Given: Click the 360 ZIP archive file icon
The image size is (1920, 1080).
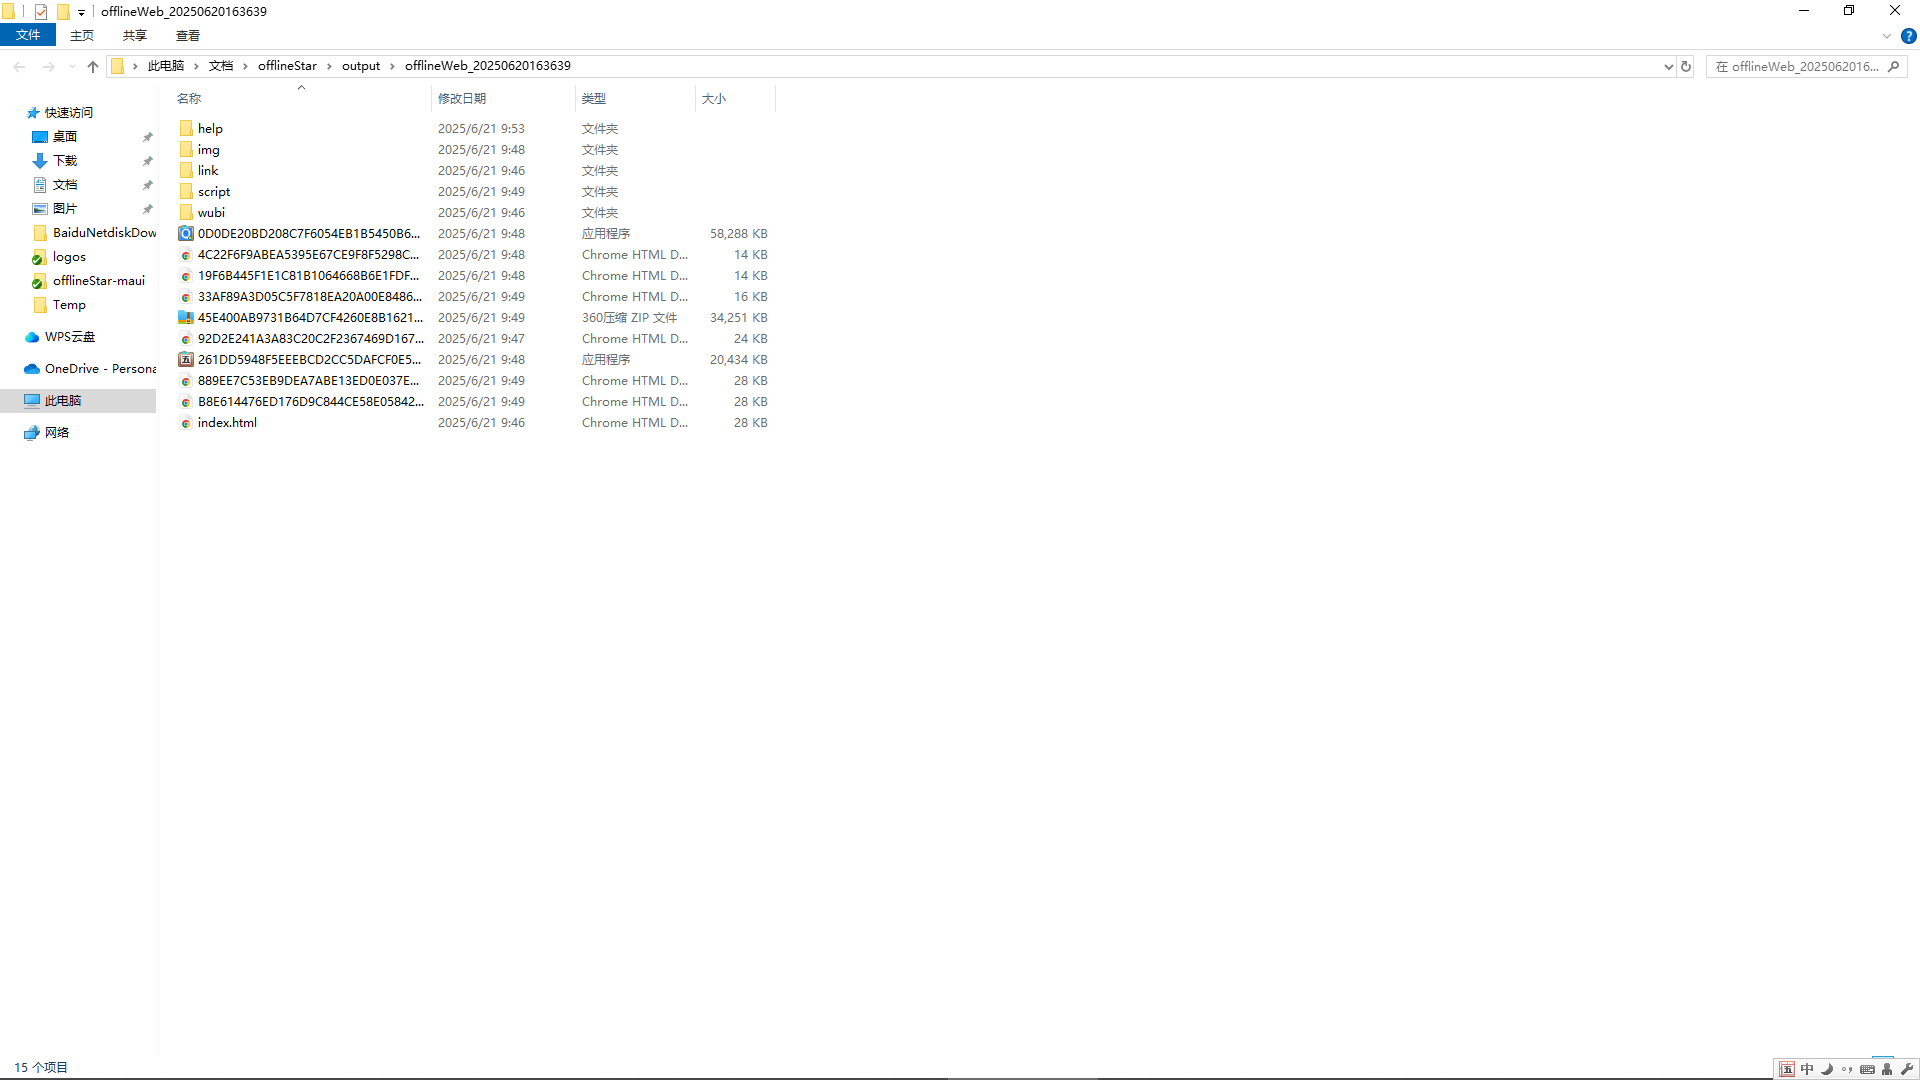Looking at the screenshot, I should [186, 318].
